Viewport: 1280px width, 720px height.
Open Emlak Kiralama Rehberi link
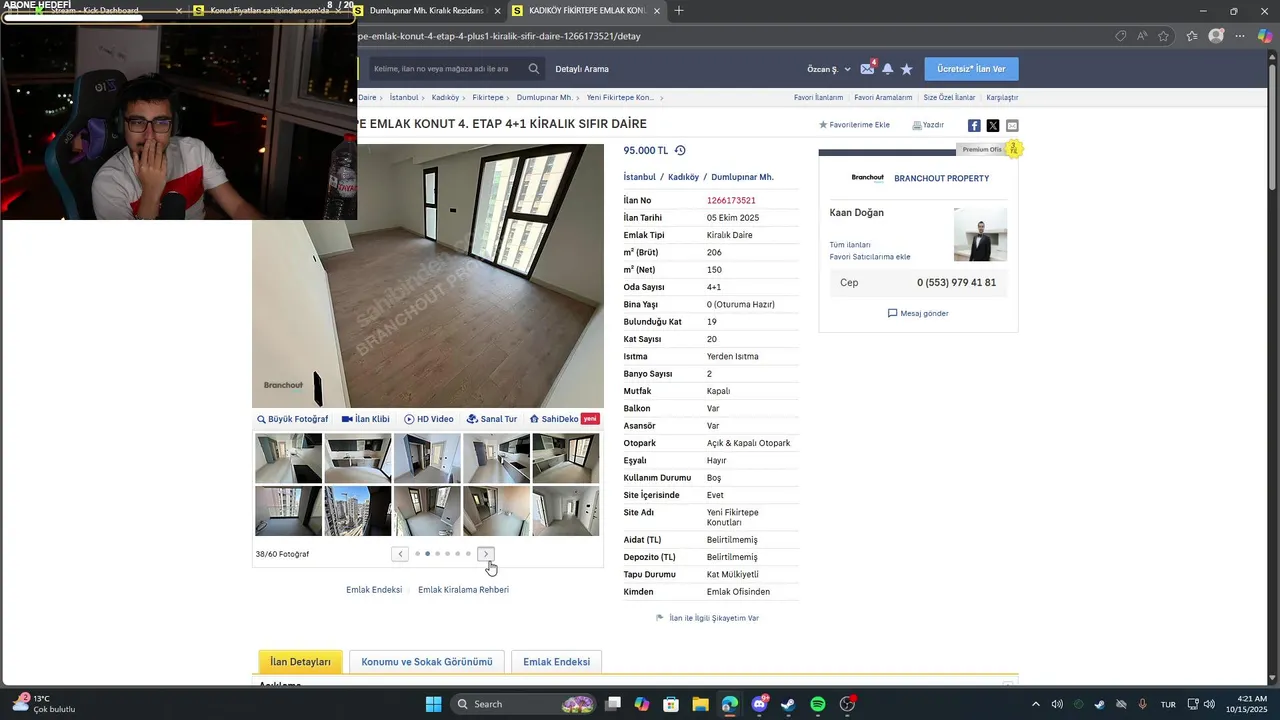coord(463,590)
